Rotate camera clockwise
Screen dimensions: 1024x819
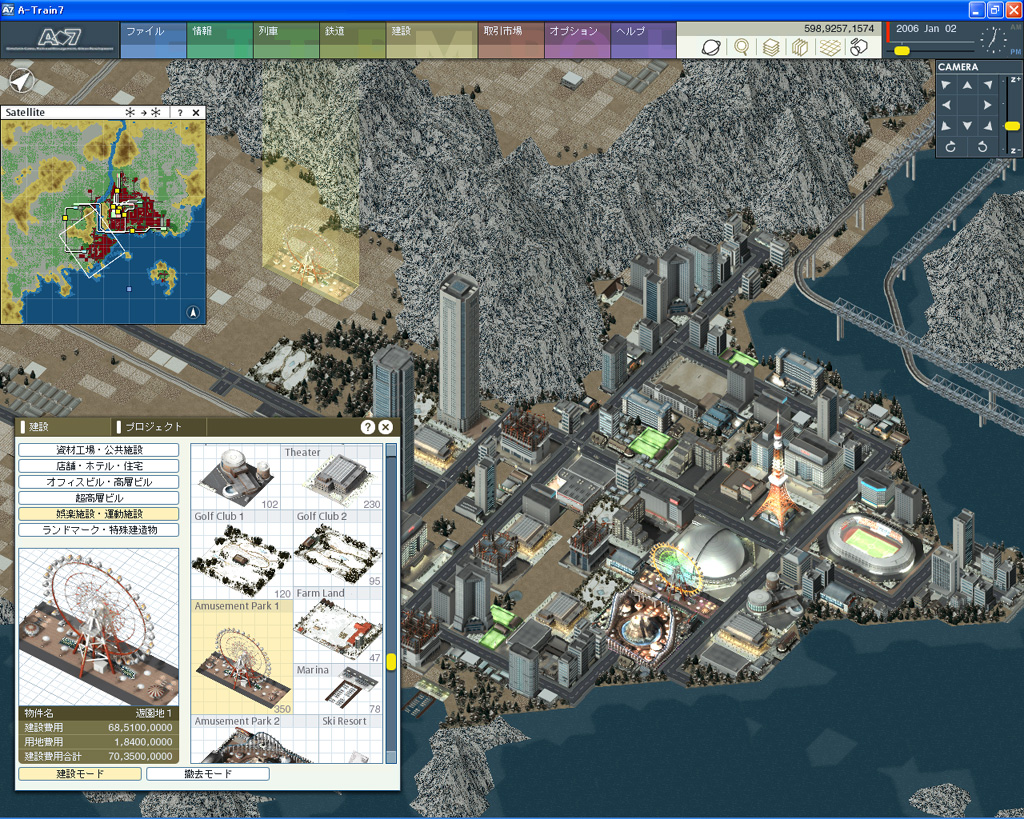point(951,147)
